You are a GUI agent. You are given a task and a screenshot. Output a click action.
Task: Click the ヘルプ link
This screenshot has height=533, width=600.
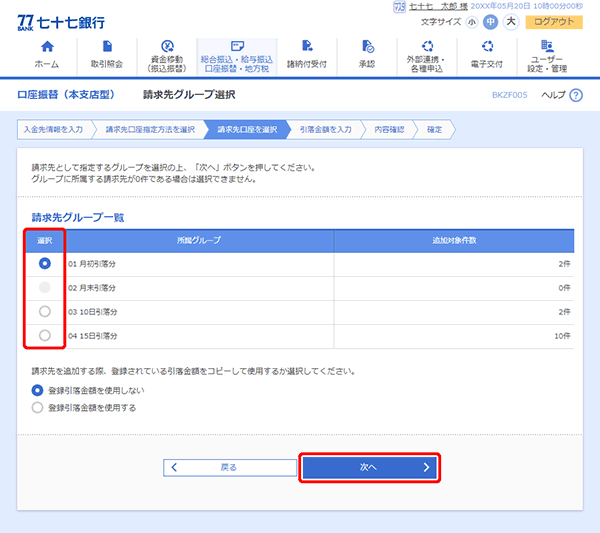click(553, 95)
